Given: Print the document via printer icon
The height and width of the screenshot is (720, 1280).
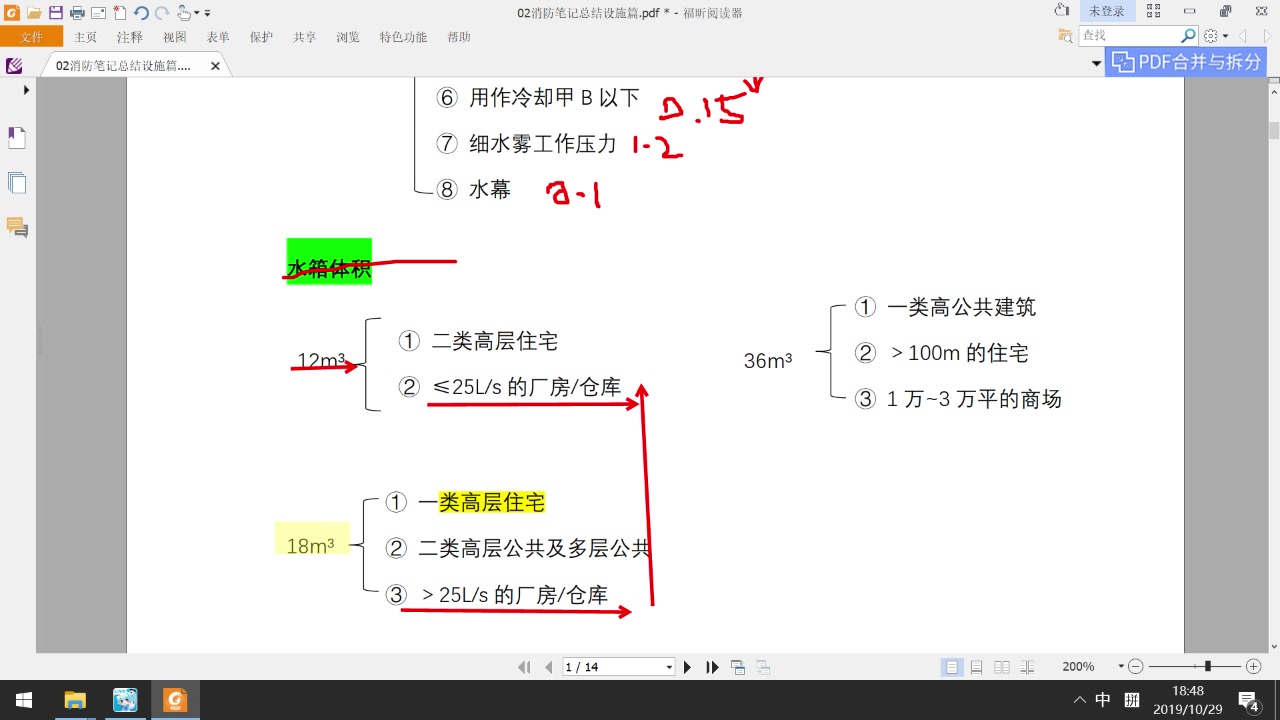Looking at the screenshot, I should click(77, 13).
